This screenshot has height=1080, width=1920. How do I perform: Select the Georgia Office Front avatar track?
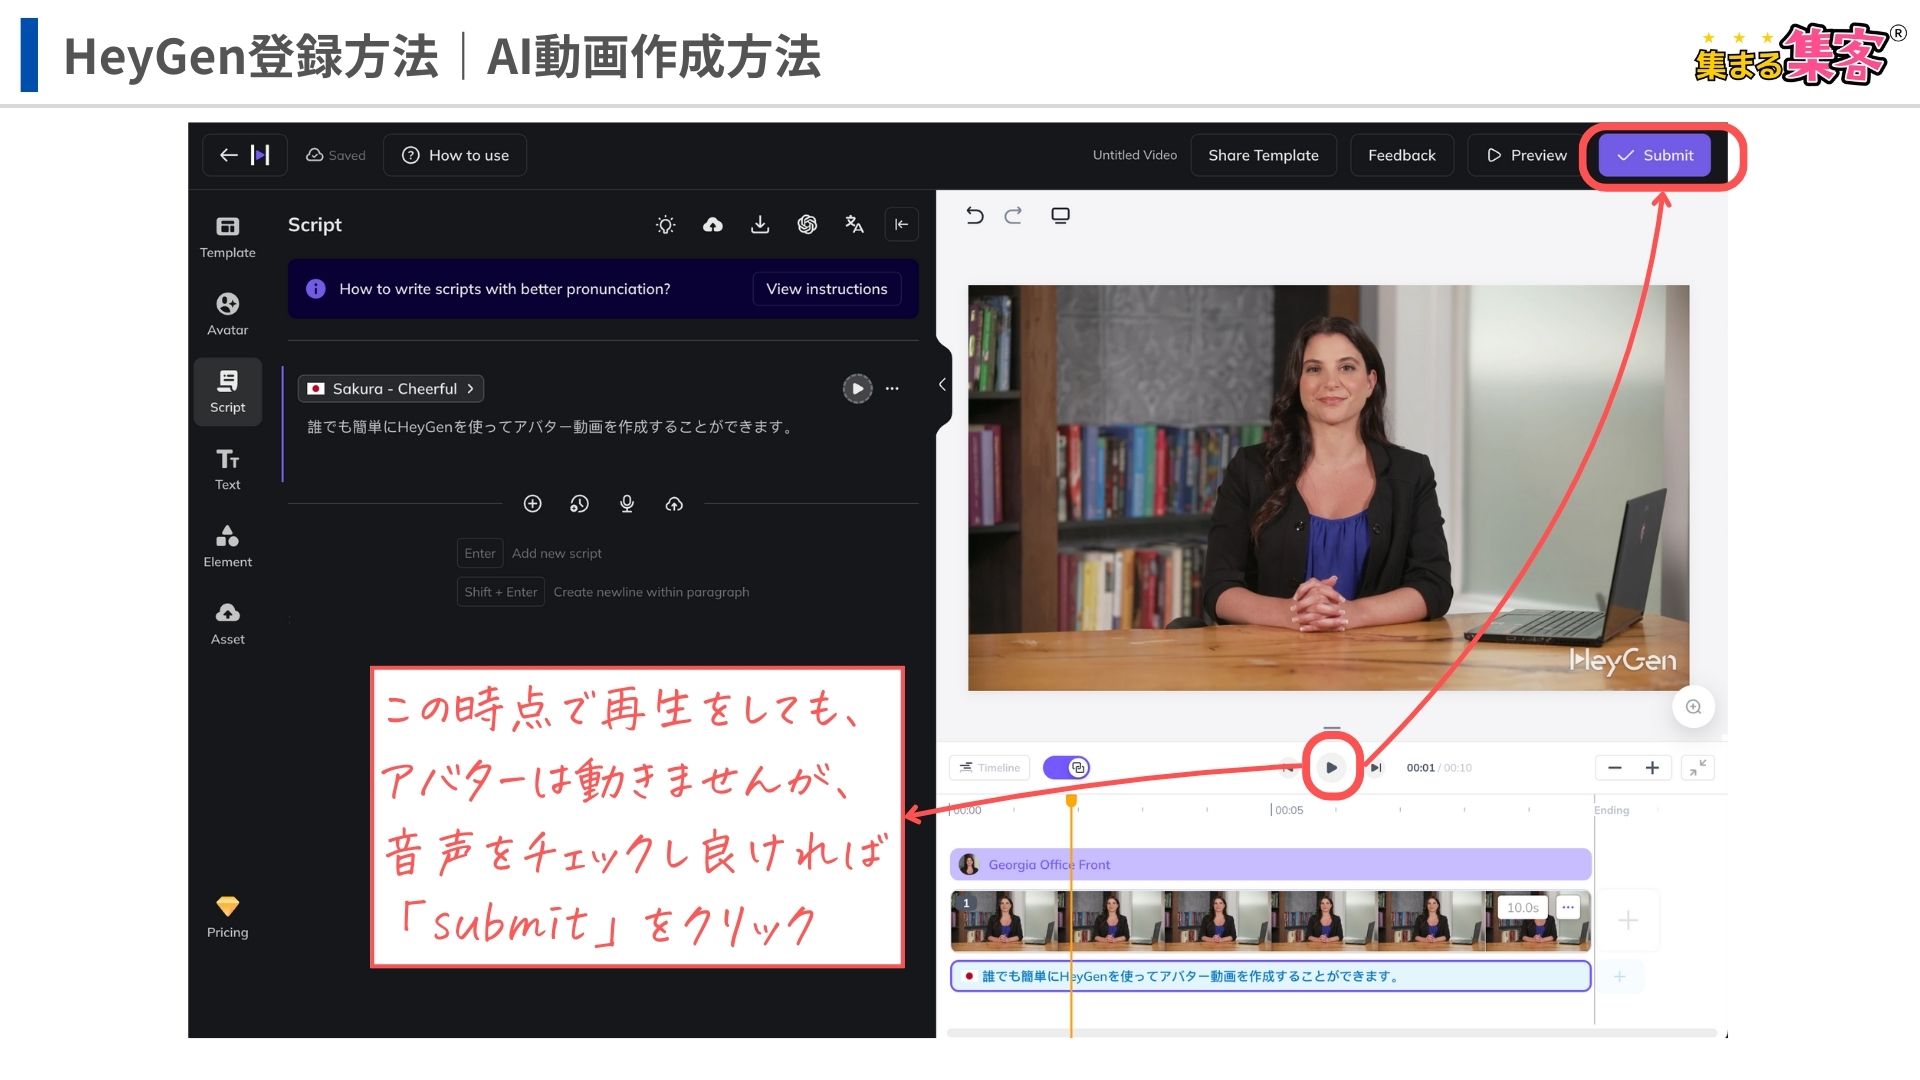point(1270,865)
